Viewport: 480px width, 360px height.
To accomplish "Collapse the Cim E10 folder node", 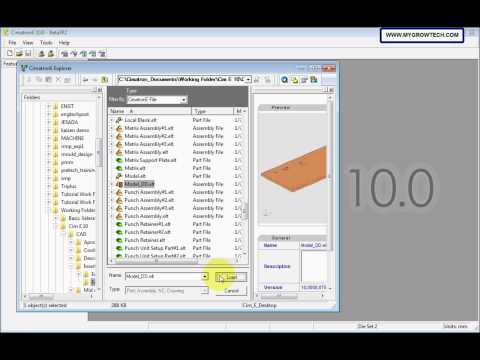I will (x=56, y=226).
